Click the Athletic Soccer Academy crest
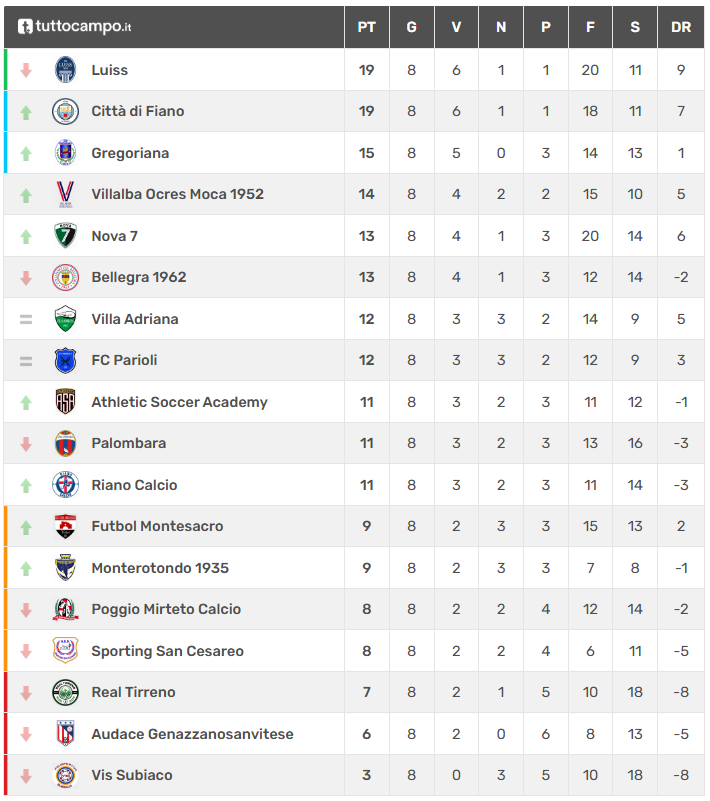 coord(65,402)
